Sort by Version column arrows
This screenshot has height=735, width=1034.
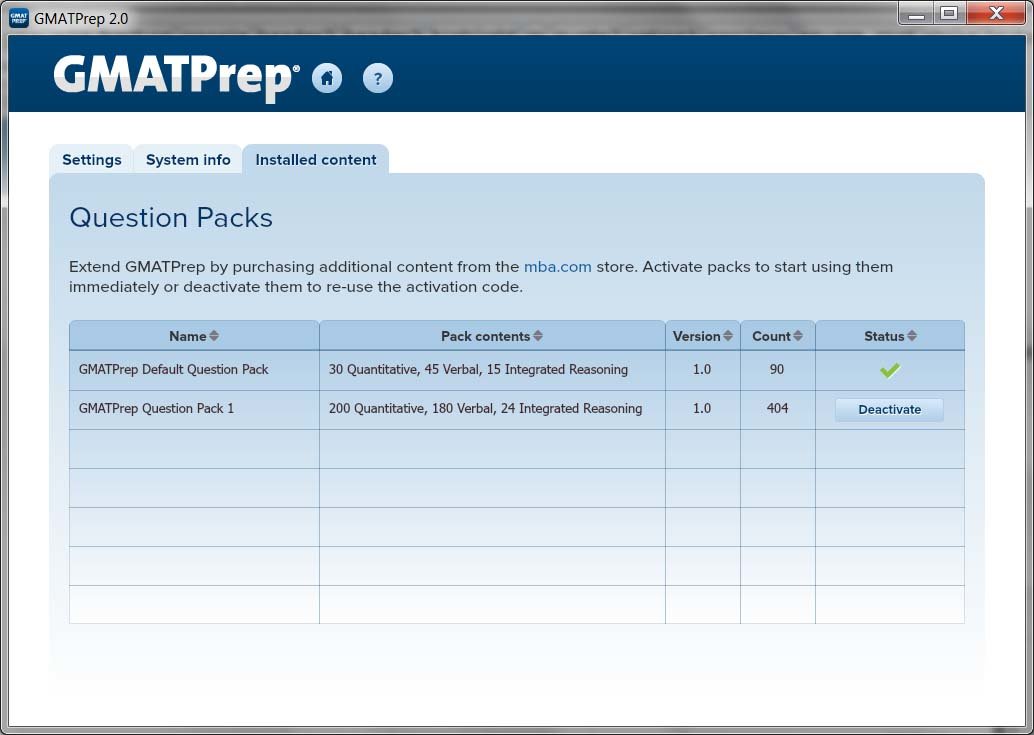coord(727,337)
